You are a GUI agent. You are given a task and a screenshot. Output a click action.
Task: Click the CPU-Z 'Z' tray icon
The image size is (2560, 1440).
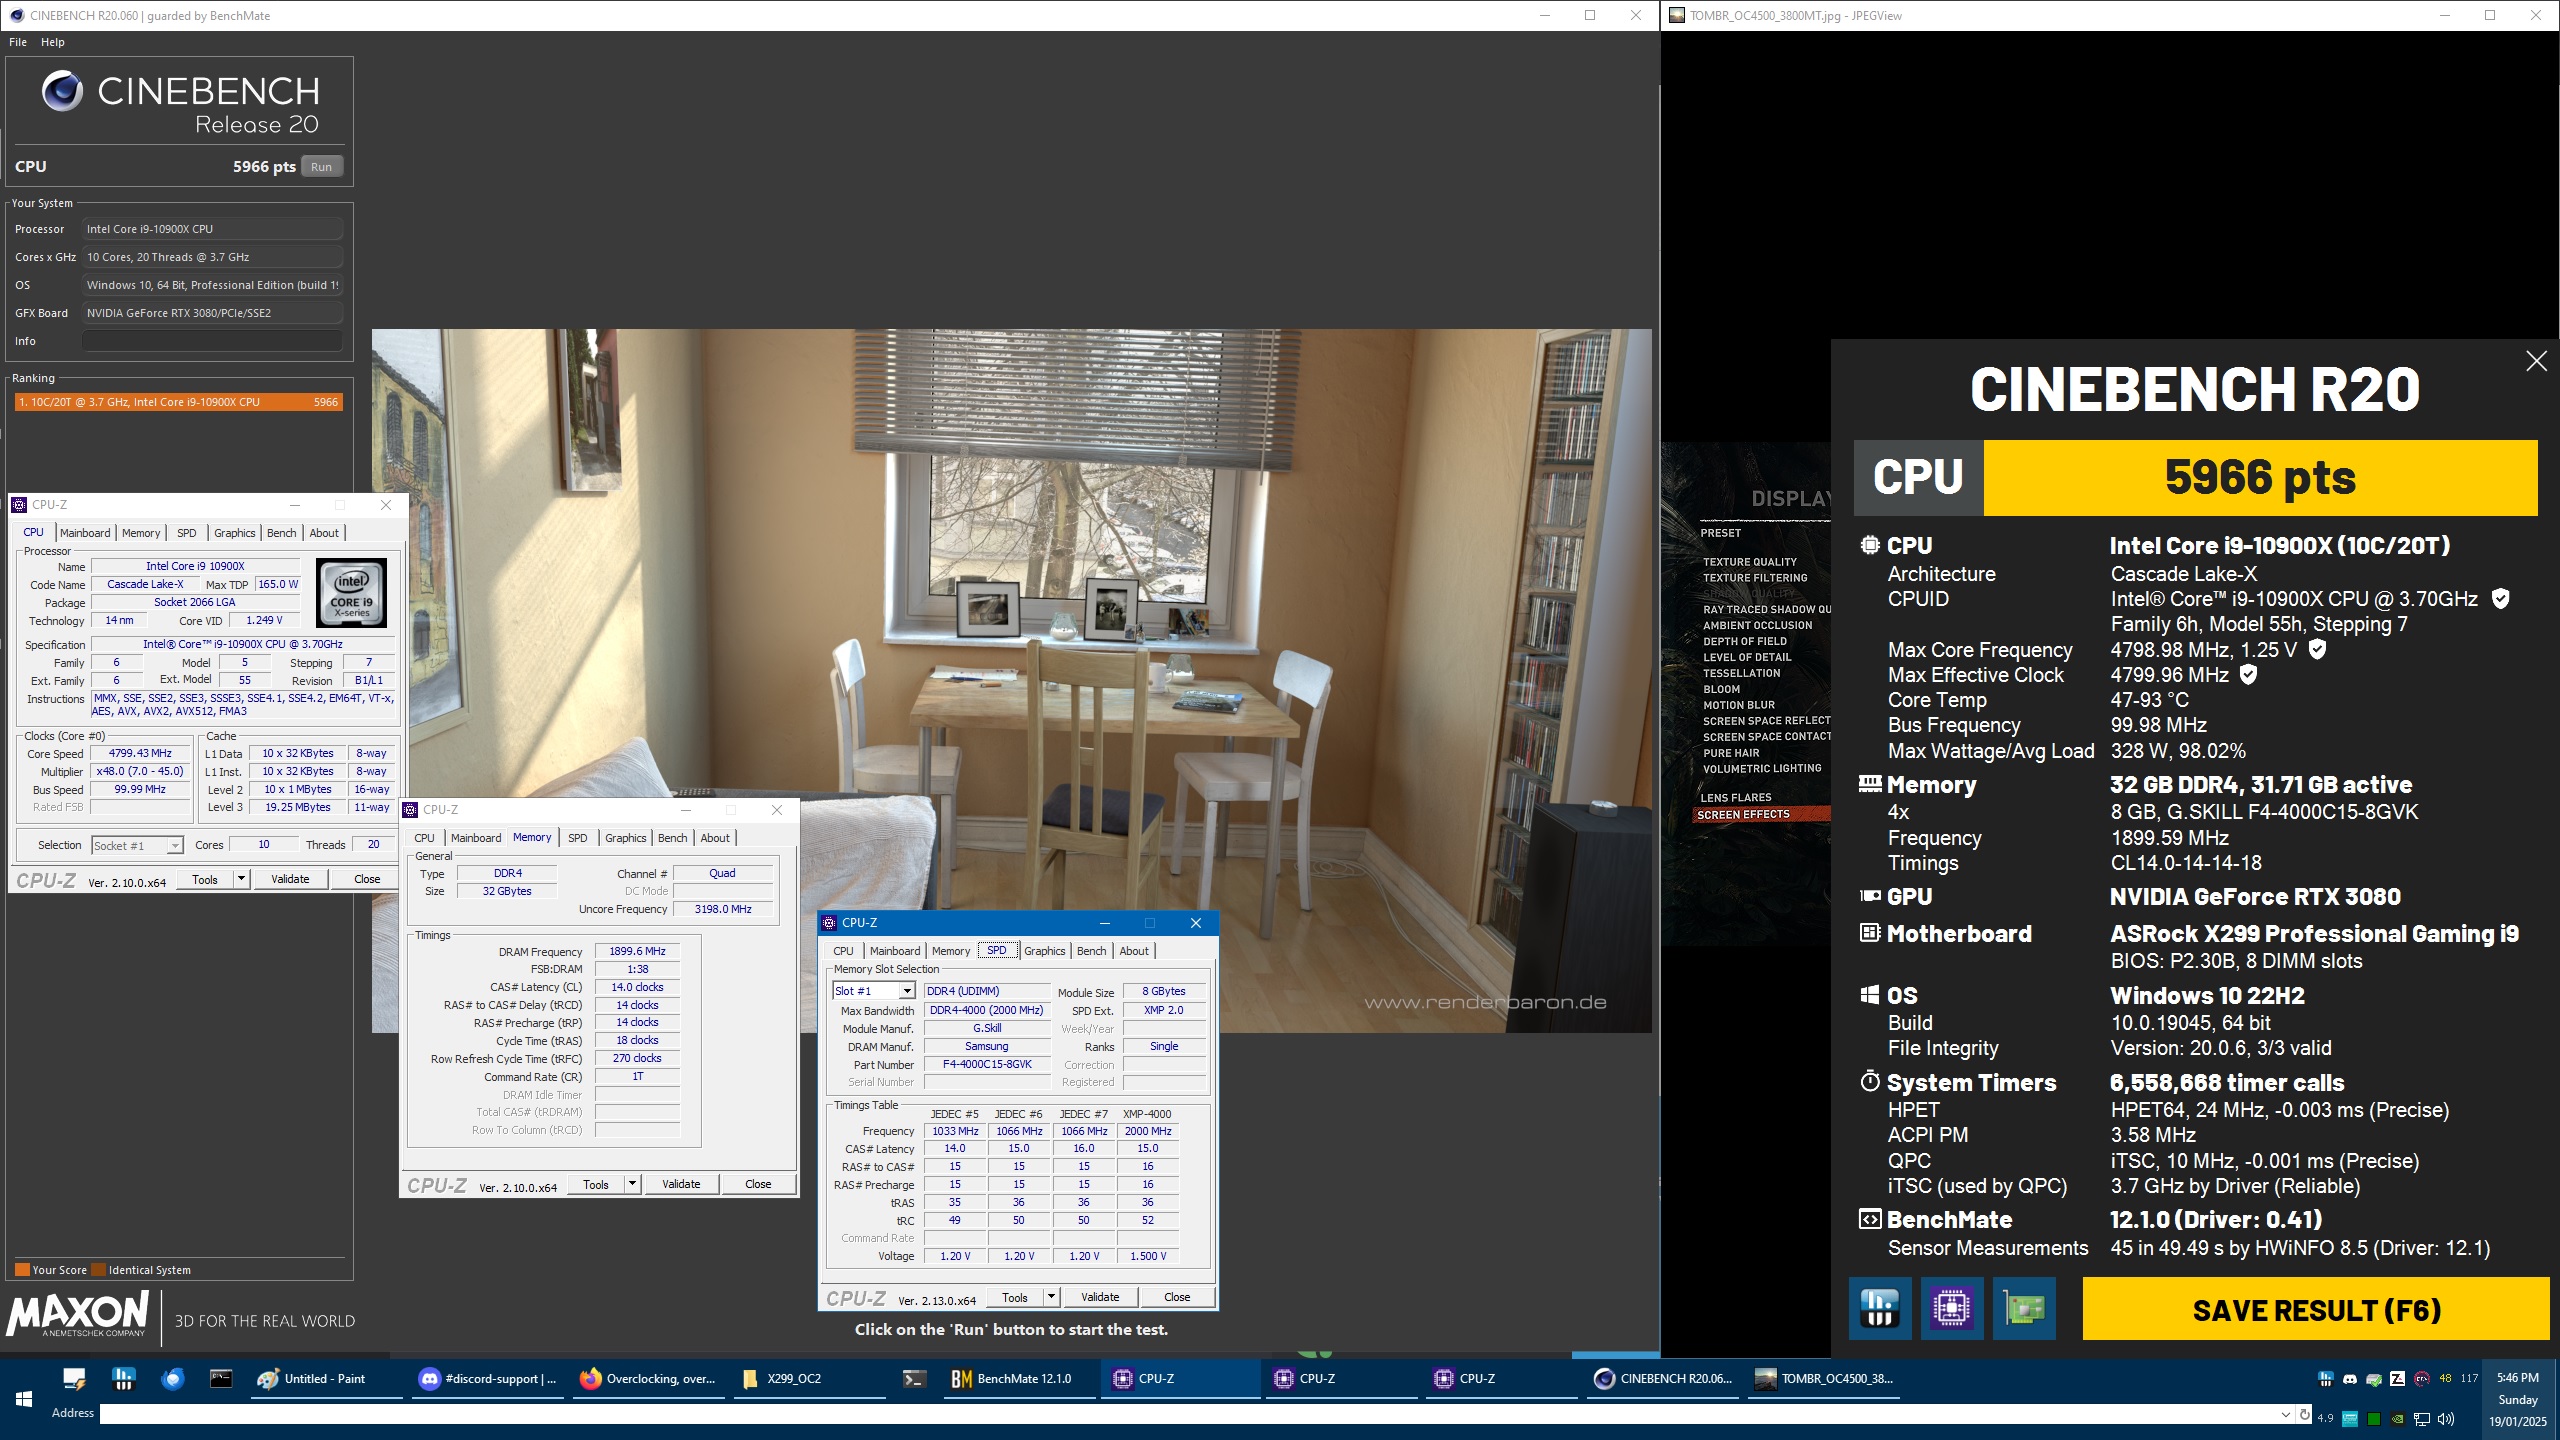click(2397, 1379)
